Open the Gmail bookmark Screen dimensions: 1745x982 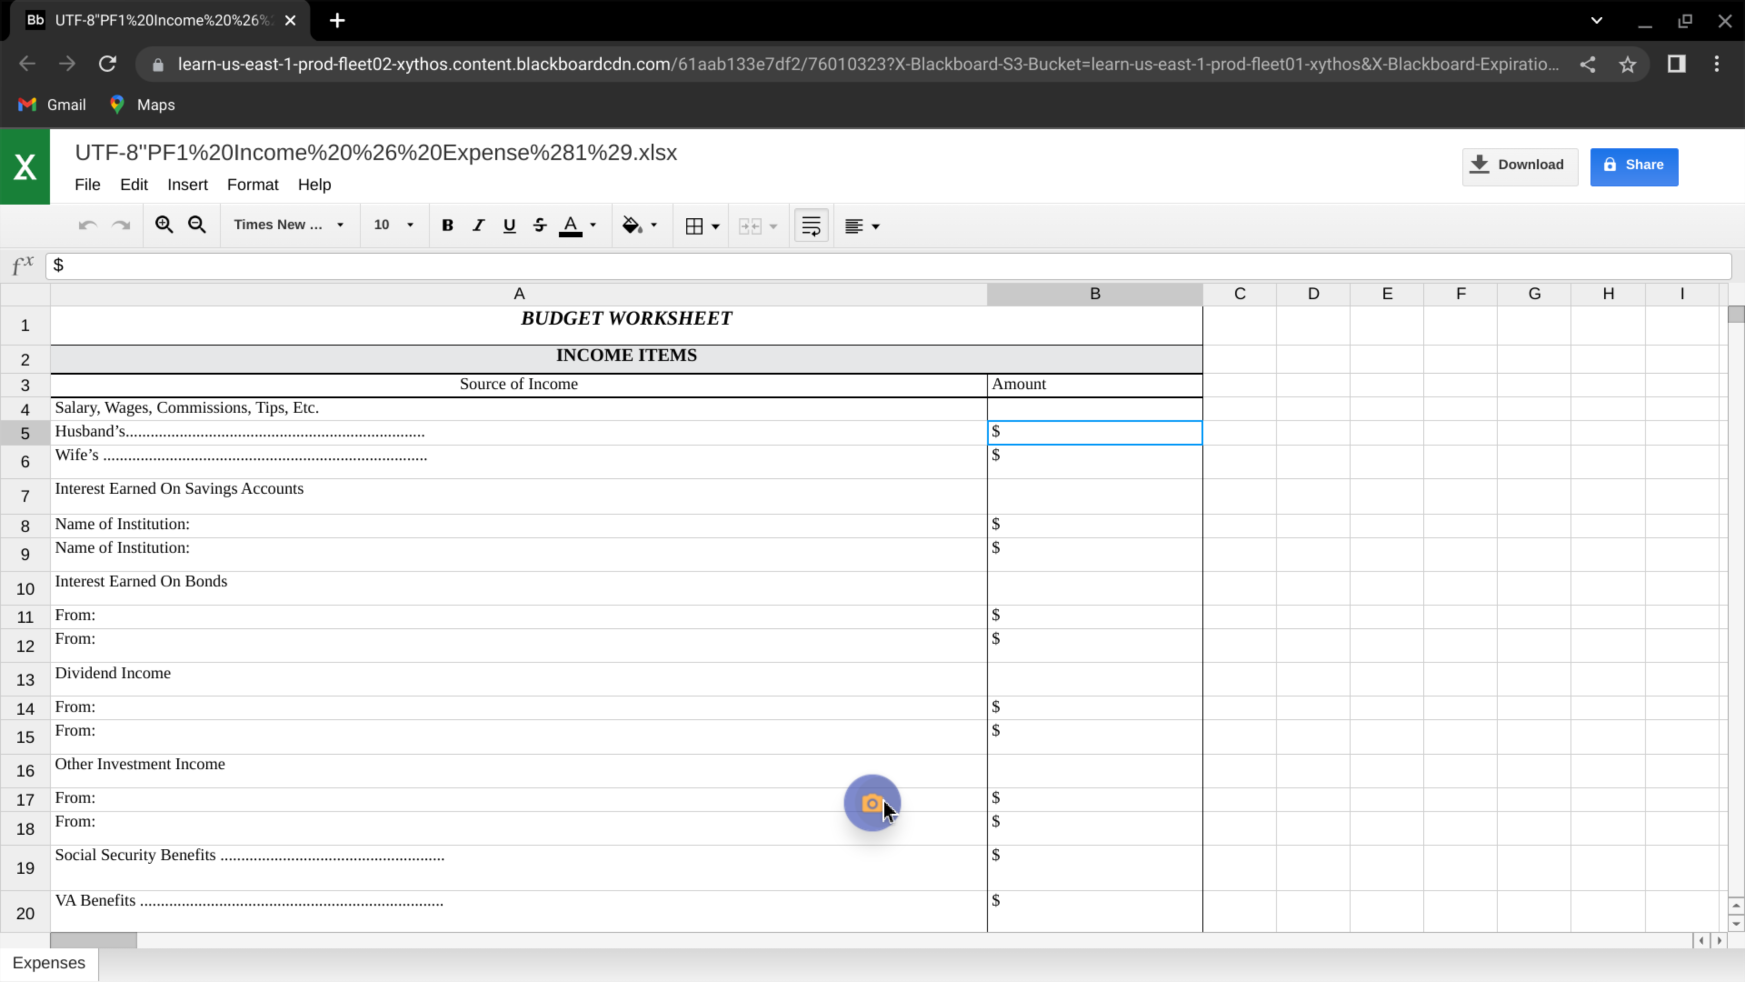coord(53,105)
